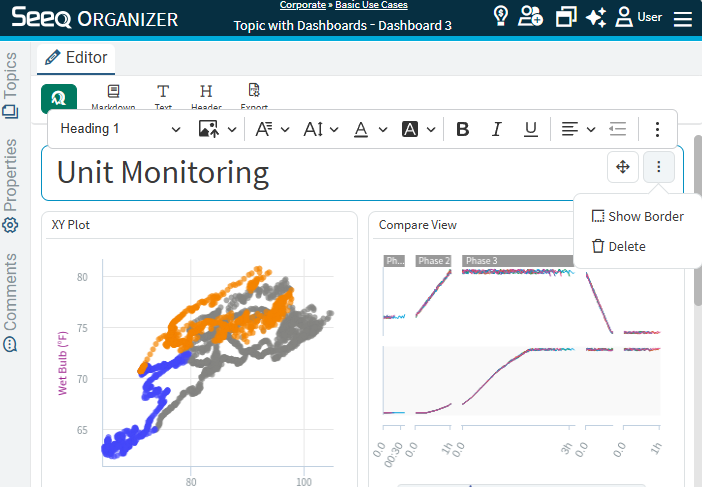Toggle italic formatting

coord(496,129)
